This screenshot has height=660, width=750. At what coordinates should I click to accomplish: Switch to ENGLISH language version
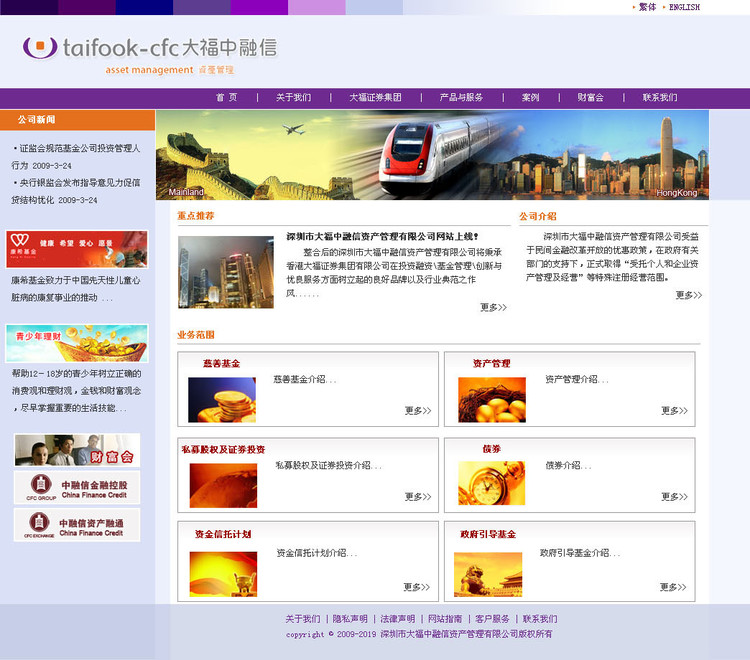684,7
